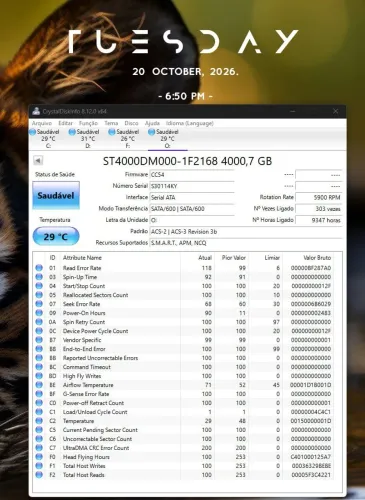Click the Limiar column header
Screen dimensions: 365x500
tap(272, 258)
